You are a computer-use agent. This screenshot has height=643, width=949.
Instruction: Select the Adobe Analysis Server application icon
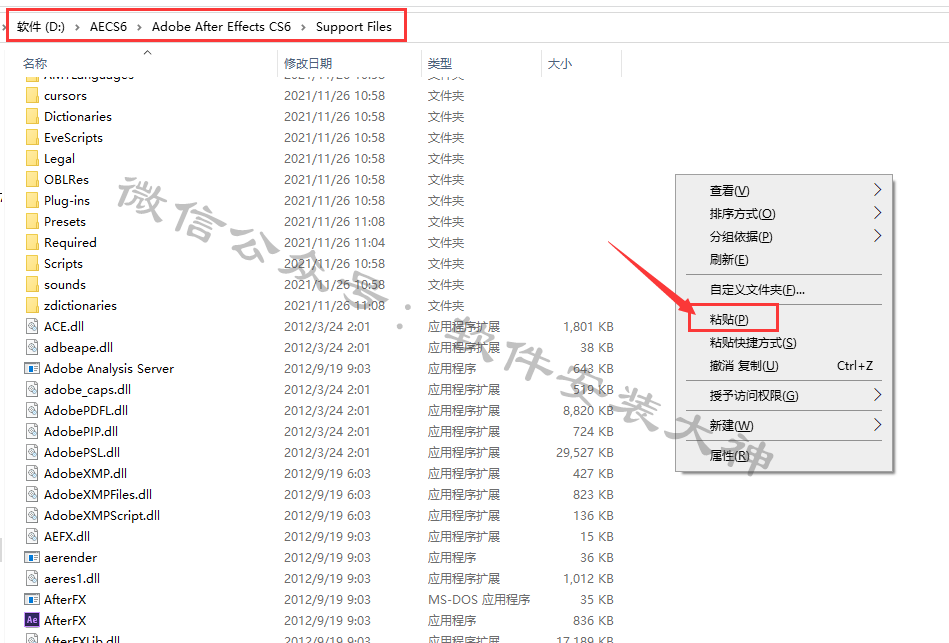click(x=32, y=368)
